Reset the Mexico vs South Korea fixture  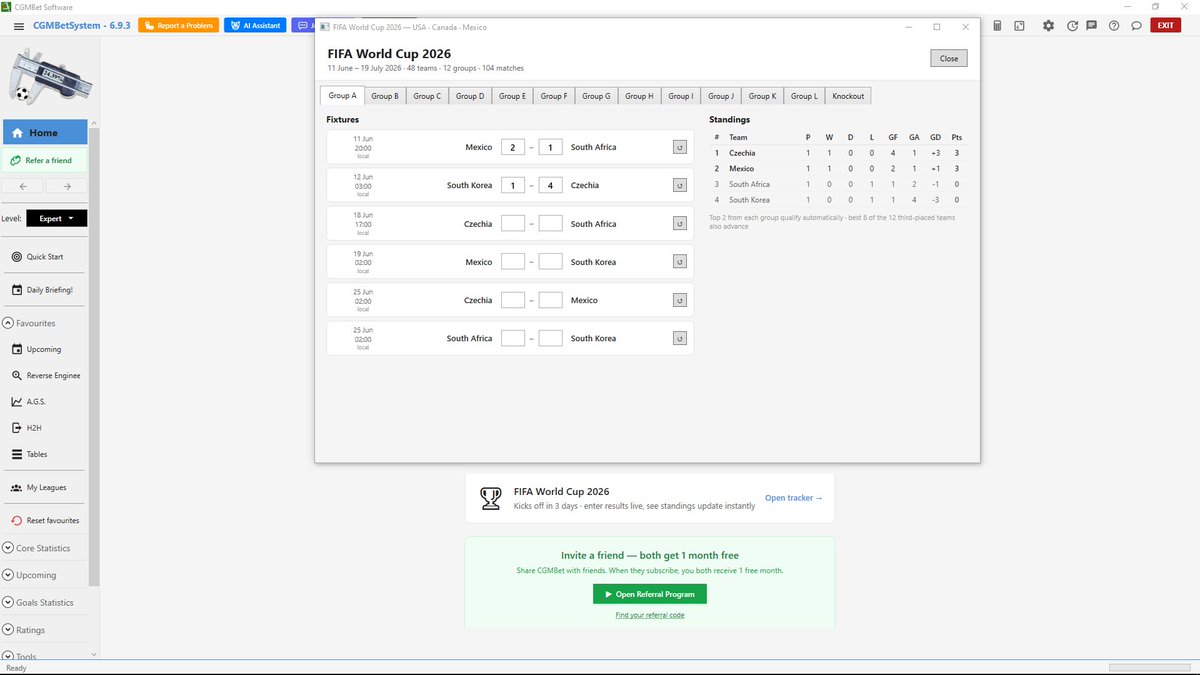[680, 262]
